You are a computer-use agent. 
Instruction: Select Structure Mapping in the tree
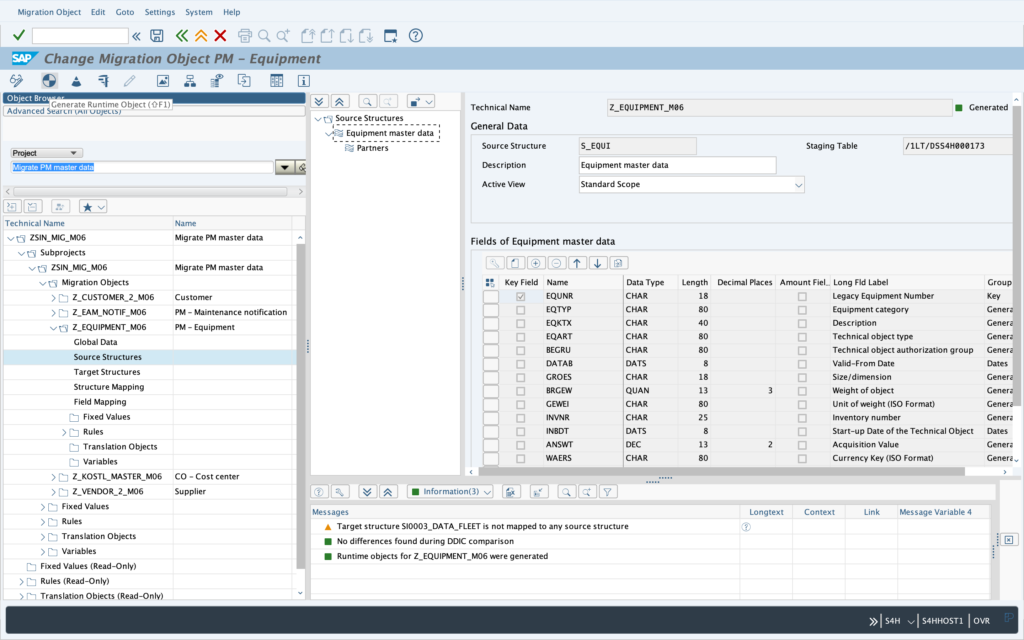tap(108, 387)
